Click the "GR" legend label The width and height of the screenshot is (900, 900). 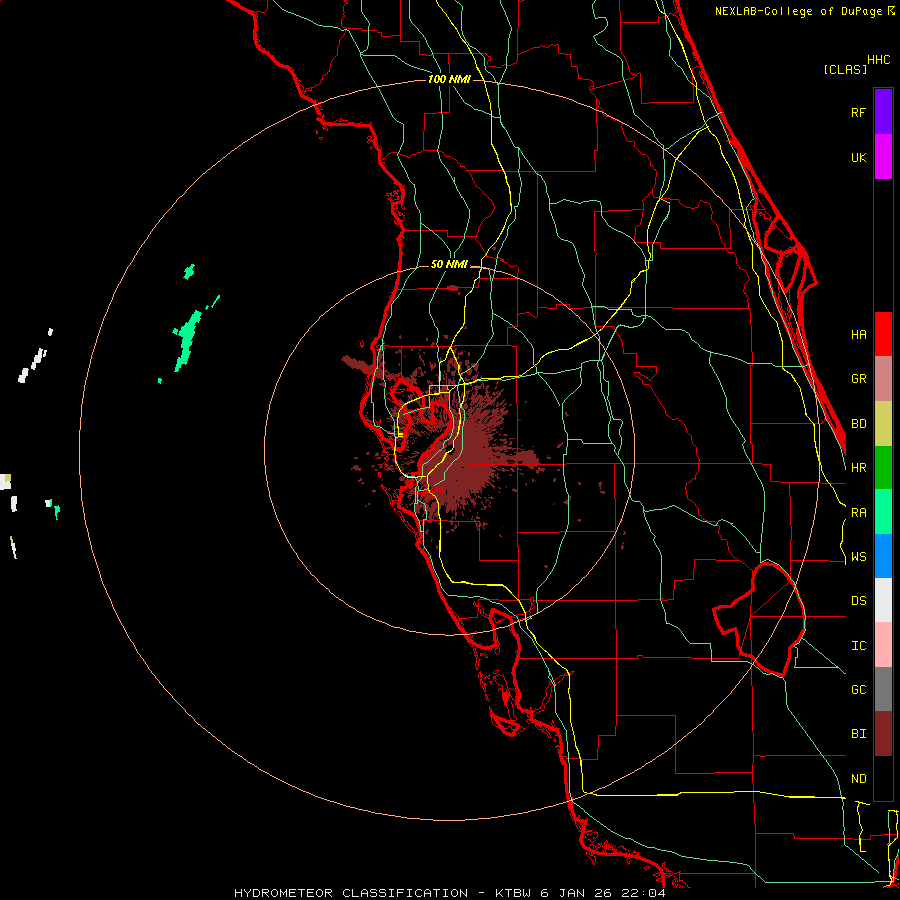[858, 379]
